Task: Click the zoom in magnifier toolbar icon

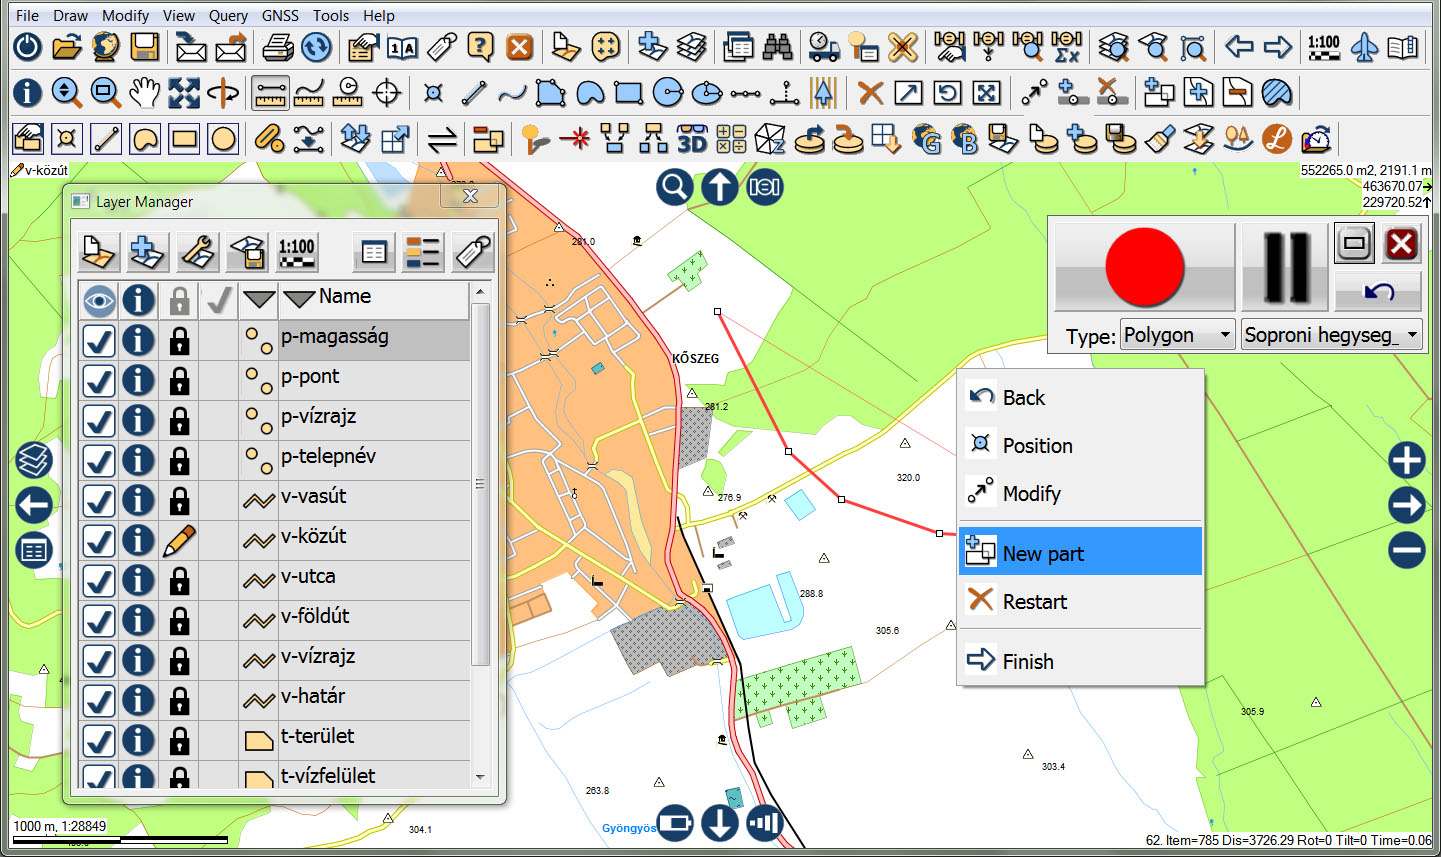Action: [x=67, y=93]
